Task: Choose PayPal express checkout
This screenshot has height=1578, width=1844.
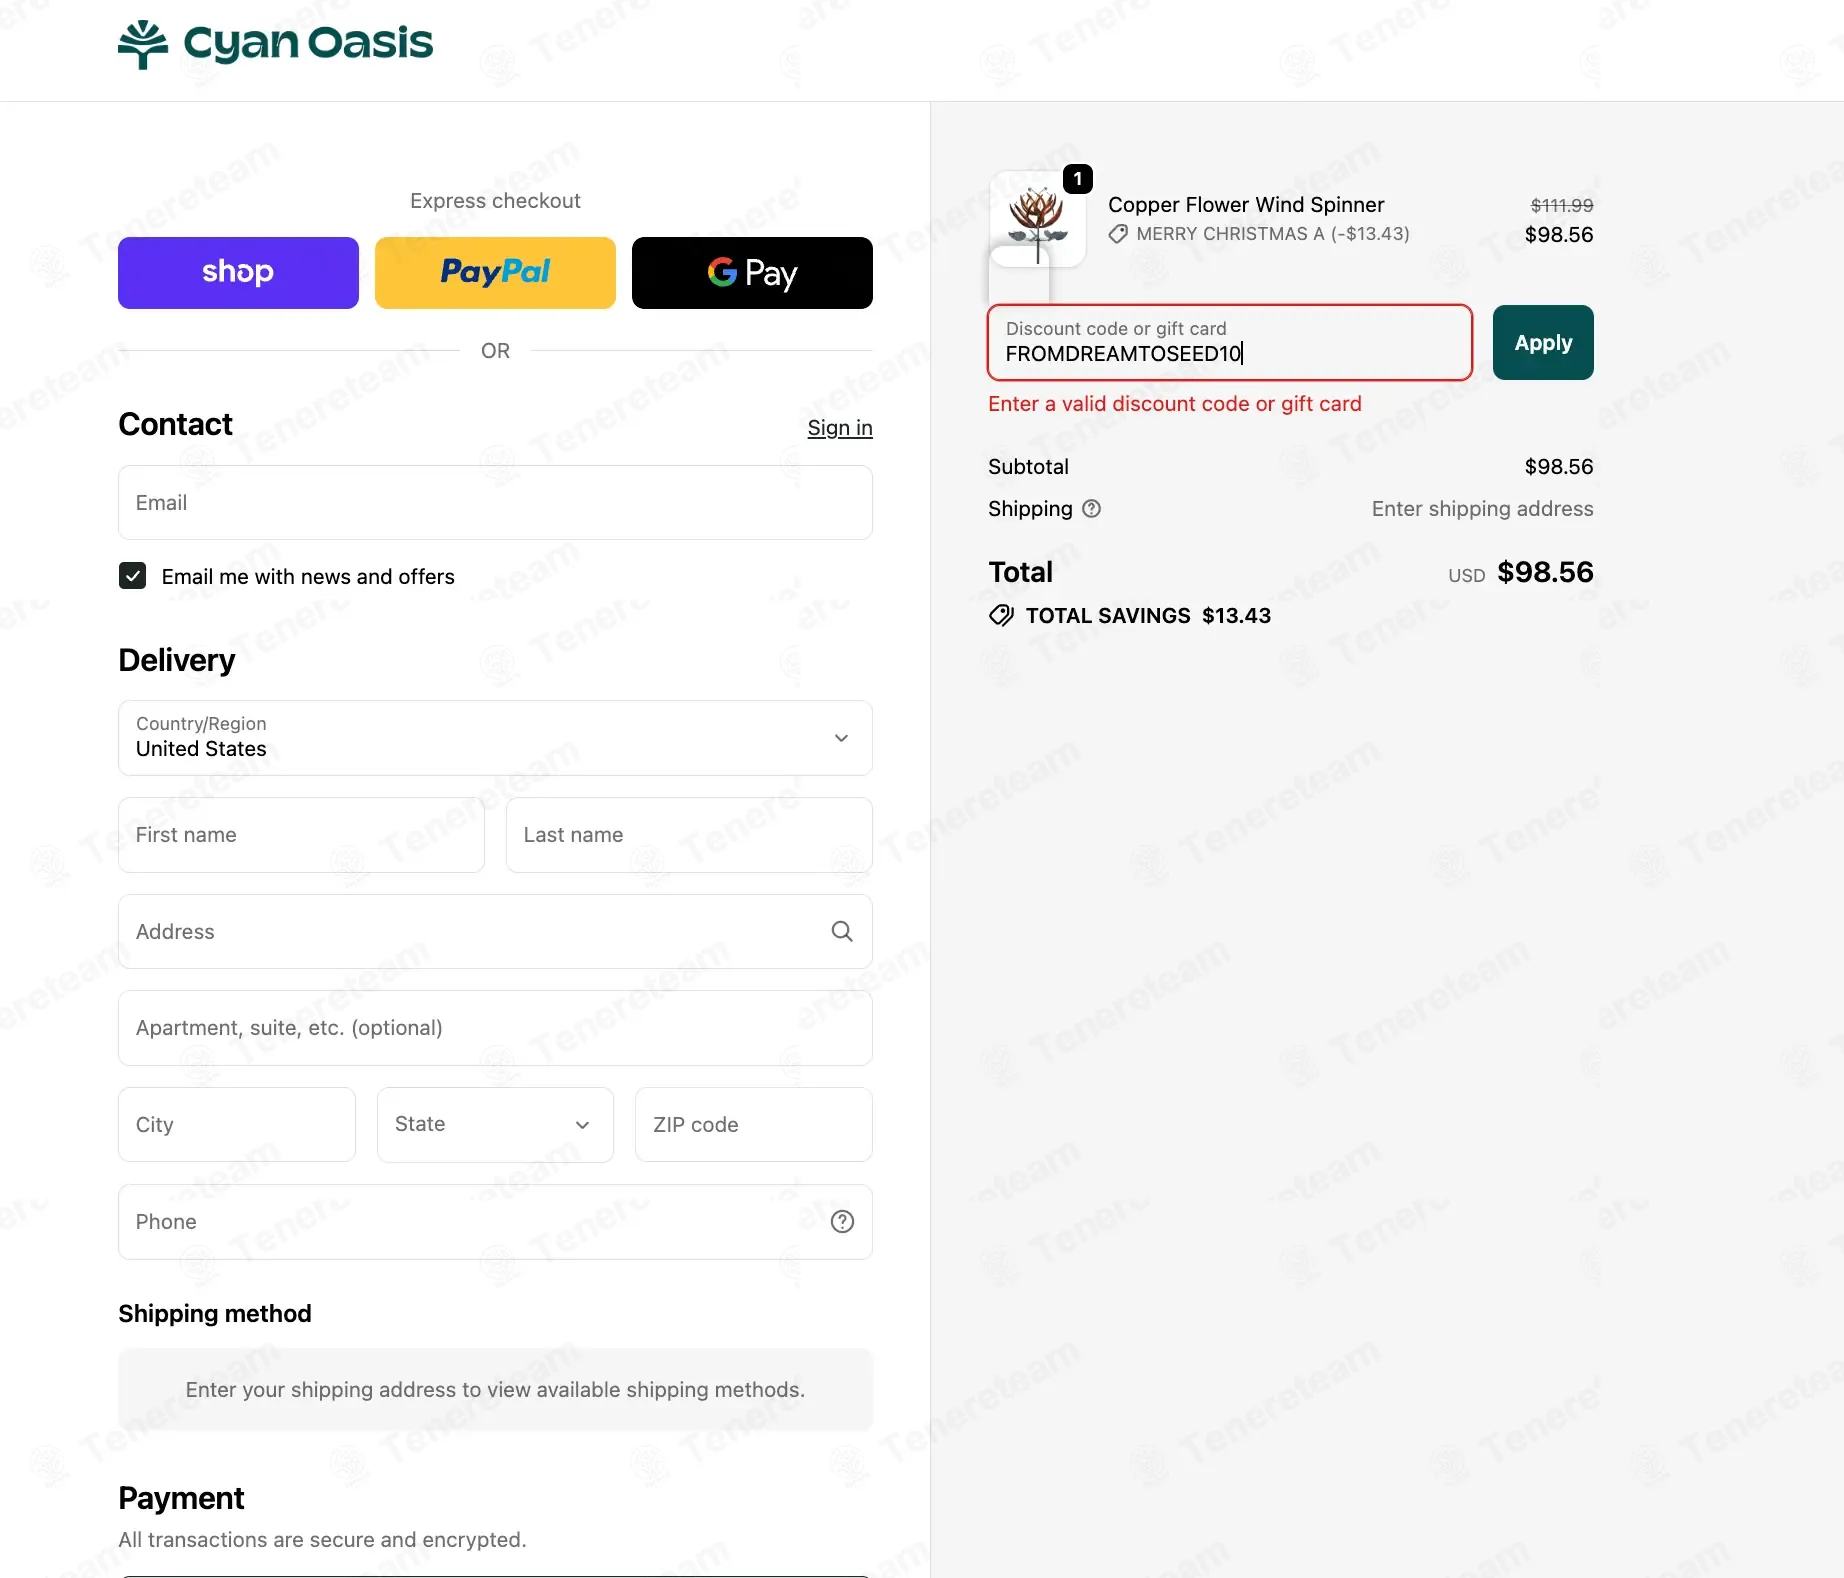Action: coord(495,273)
